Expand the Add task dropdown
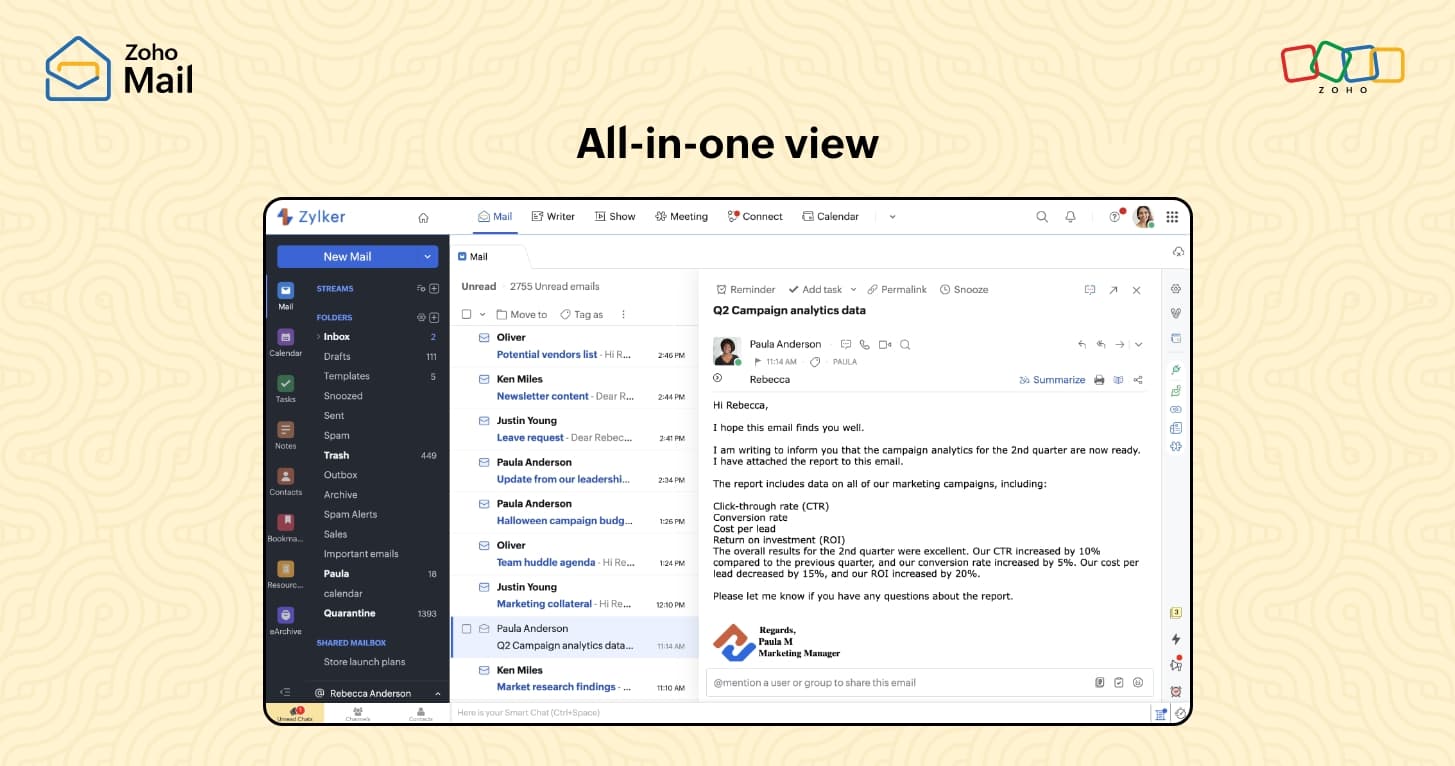 pos(853,289)
